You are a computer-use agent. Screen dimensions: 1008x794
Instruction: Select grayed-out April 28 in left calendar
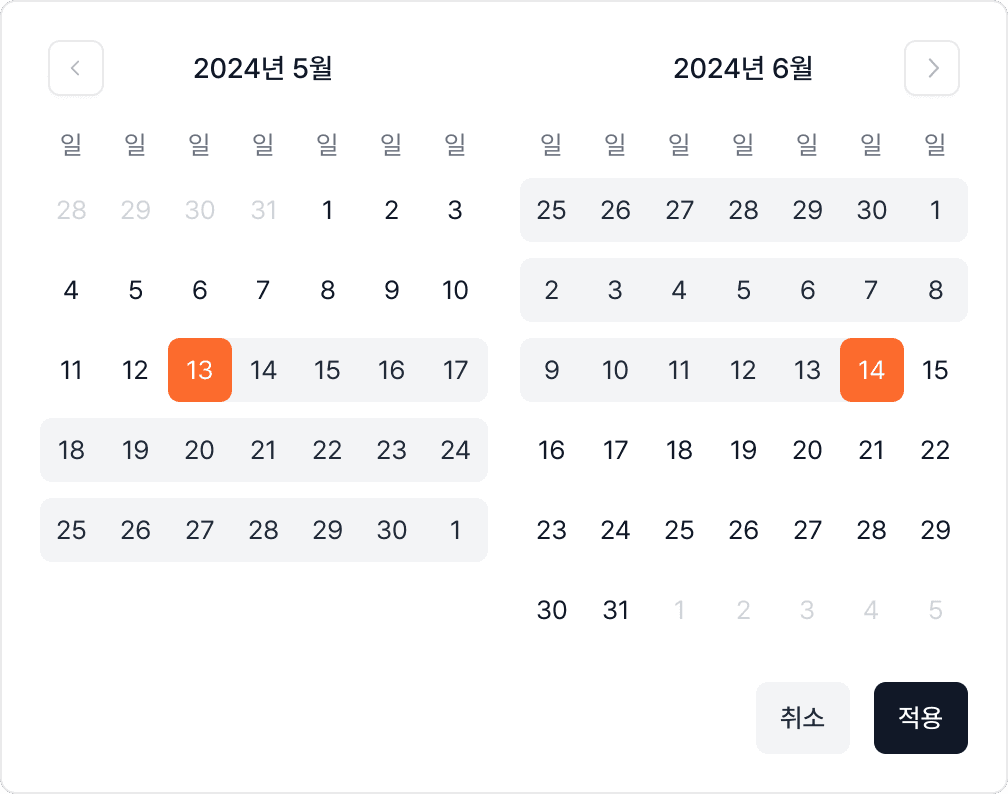72,210
